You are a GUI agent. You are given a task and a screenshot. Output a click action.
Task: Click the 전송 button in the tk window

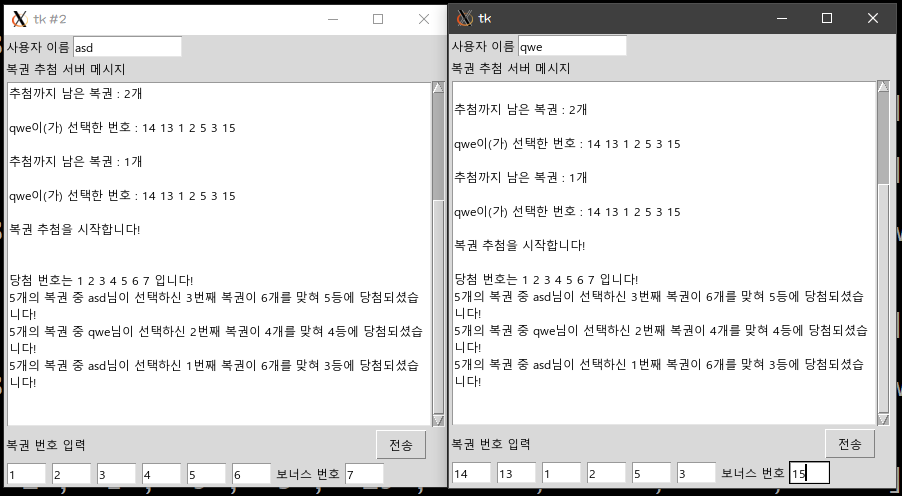850,444
